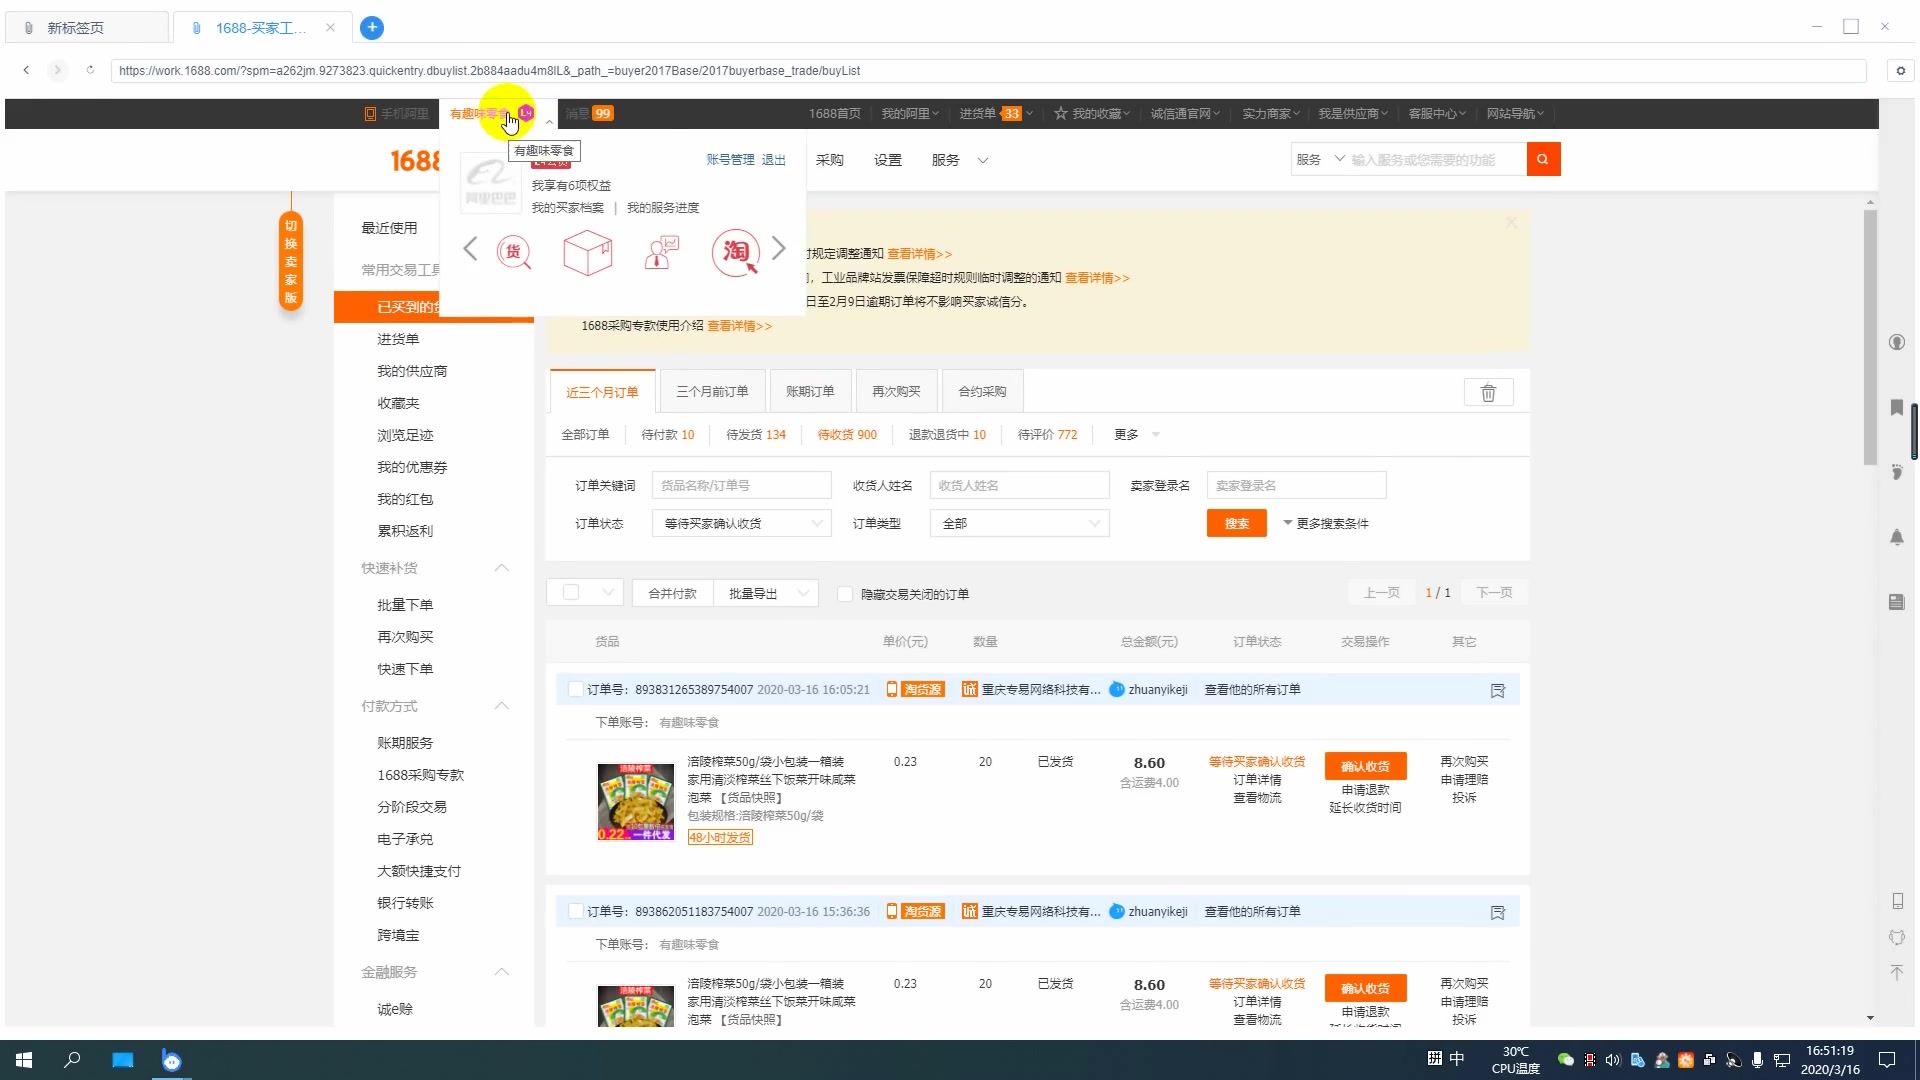This screenshot has width=1920, height=1080.
Task: Toggle the select-all orders checkbox
Action: [571, 592]
